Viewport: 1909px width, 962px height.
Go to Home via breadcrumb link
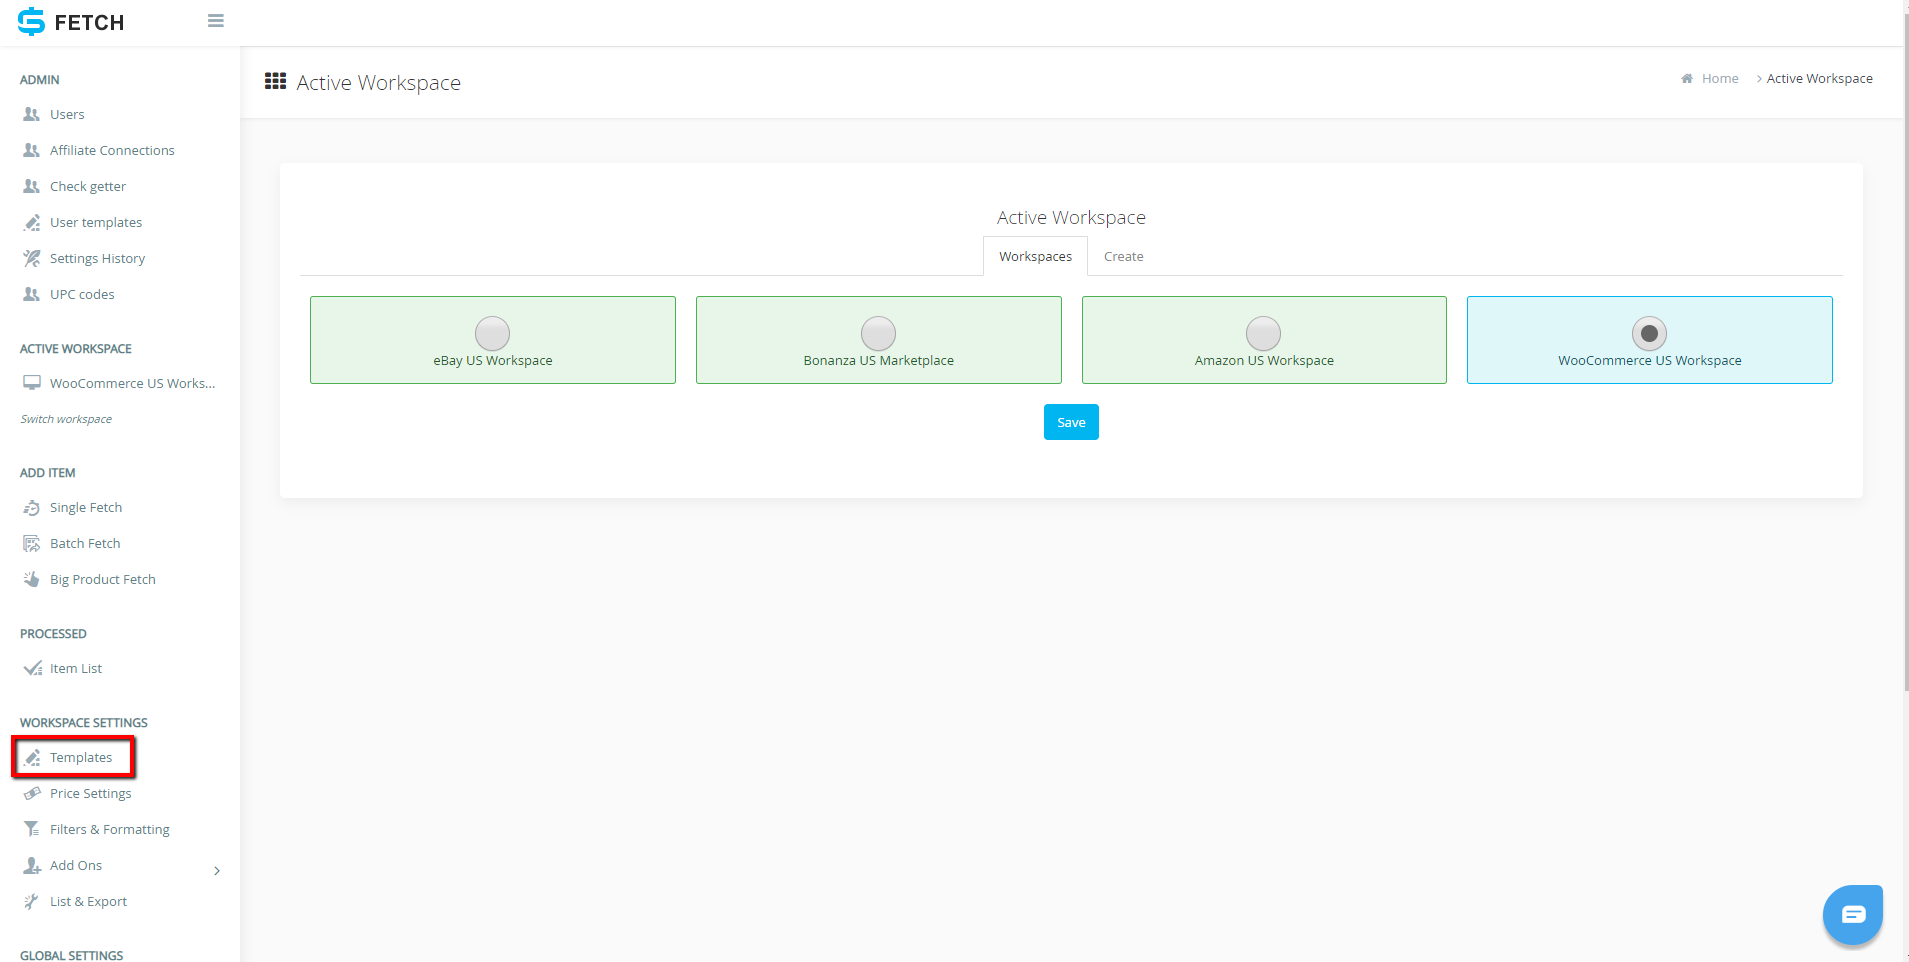(1720, 78)
